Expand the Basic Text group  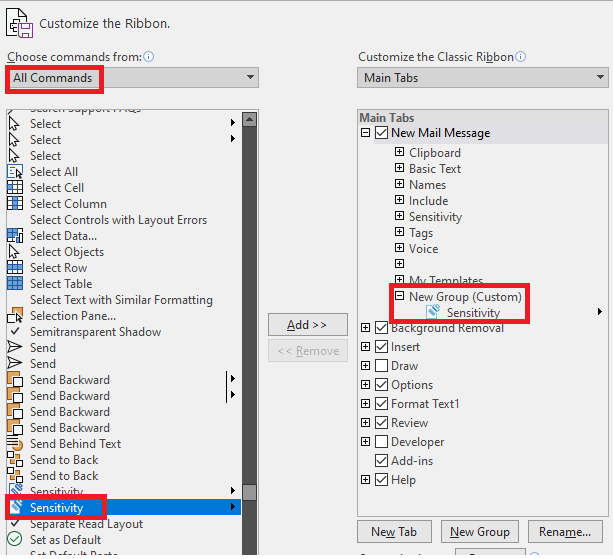(x=399, y=168)
